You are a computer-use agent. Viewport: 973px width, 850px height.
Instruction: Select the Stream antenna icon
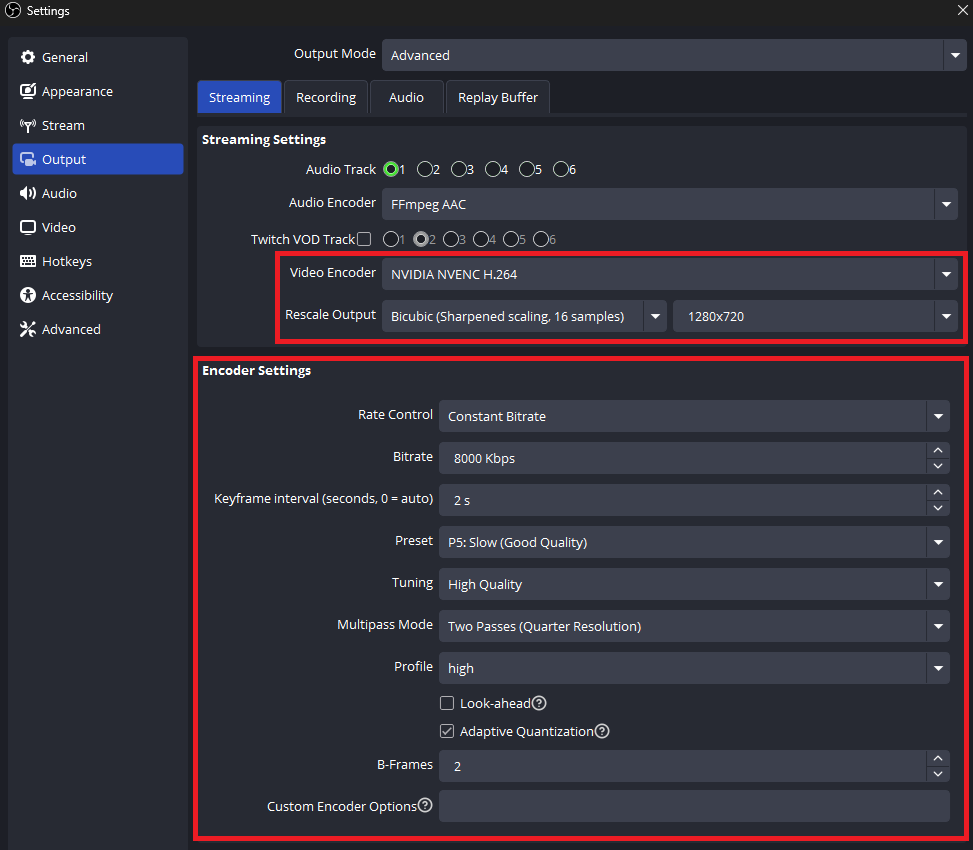click(x=28, y=125)
